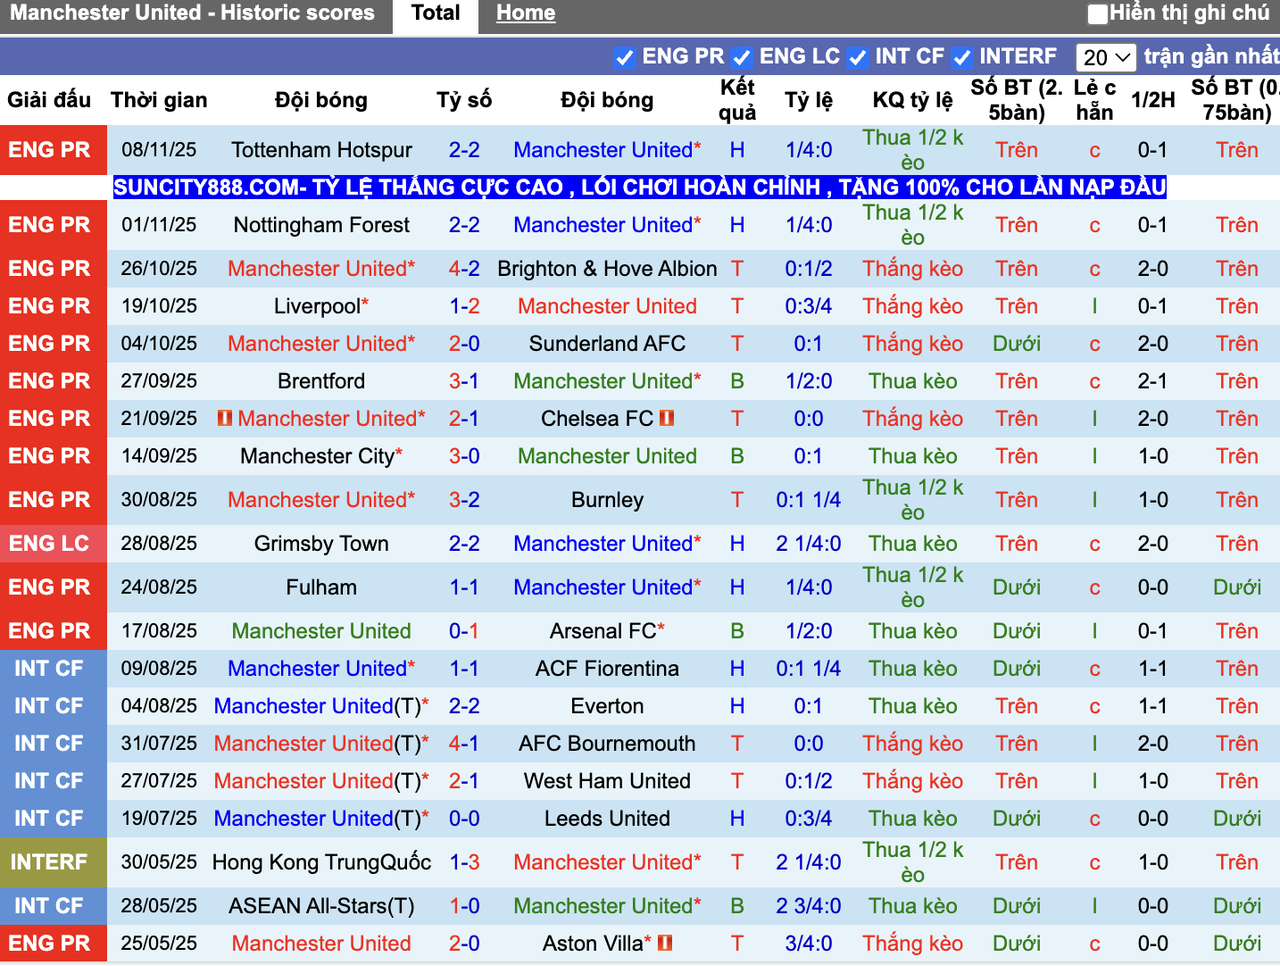This screenshot has width=1280, height=966.
Task: Click the Lẻ chẵn column header
Action: pyautogui.click(x=1095, y=100)
